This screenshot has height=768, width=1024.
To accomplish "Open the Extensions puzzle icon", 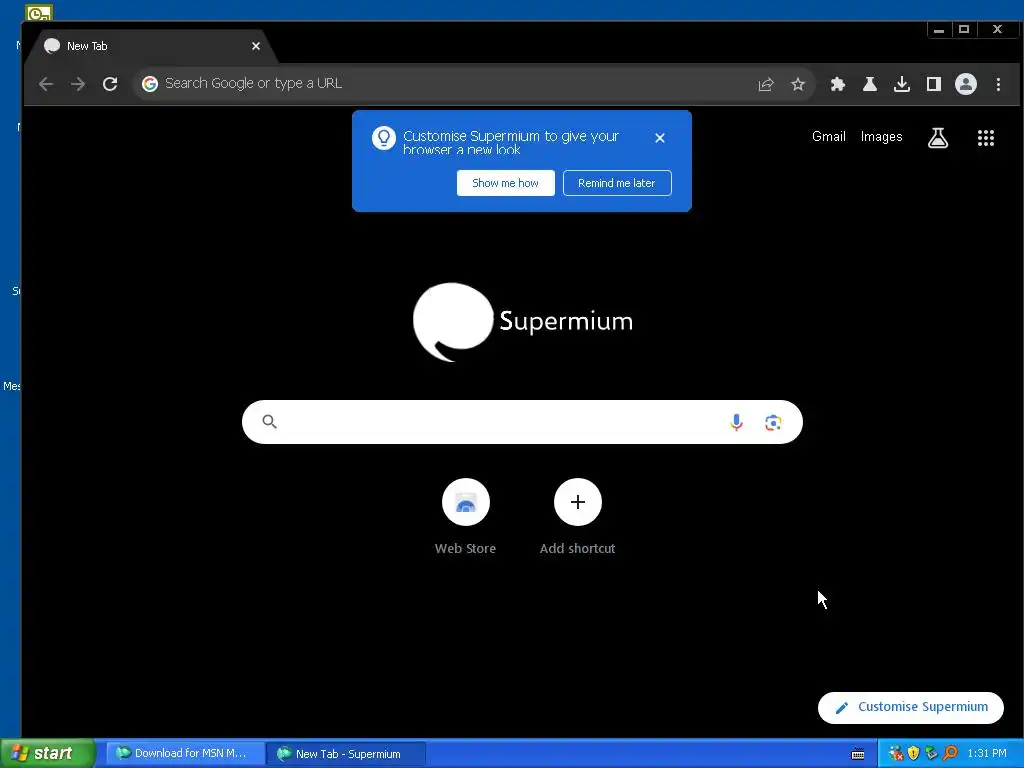I will tap(837, 84).
